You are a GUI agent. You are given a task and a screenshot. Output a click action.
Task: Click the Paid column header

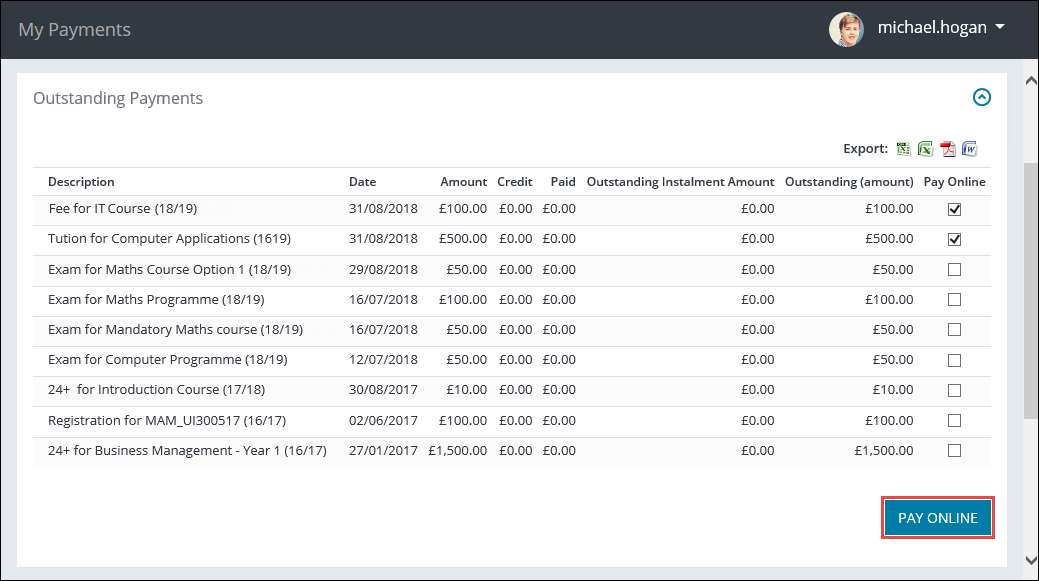[563, 182]
